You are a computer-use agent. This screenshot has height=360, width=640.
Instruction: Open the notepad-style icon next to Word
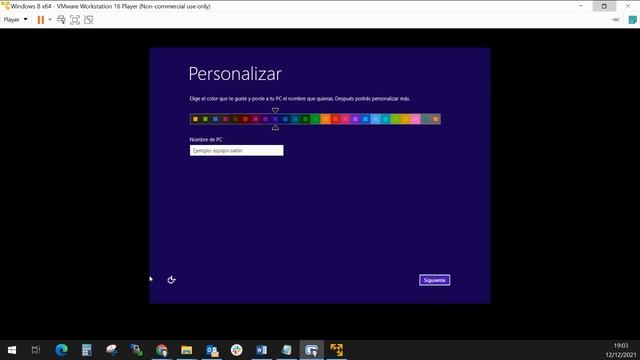pos(287,350)
